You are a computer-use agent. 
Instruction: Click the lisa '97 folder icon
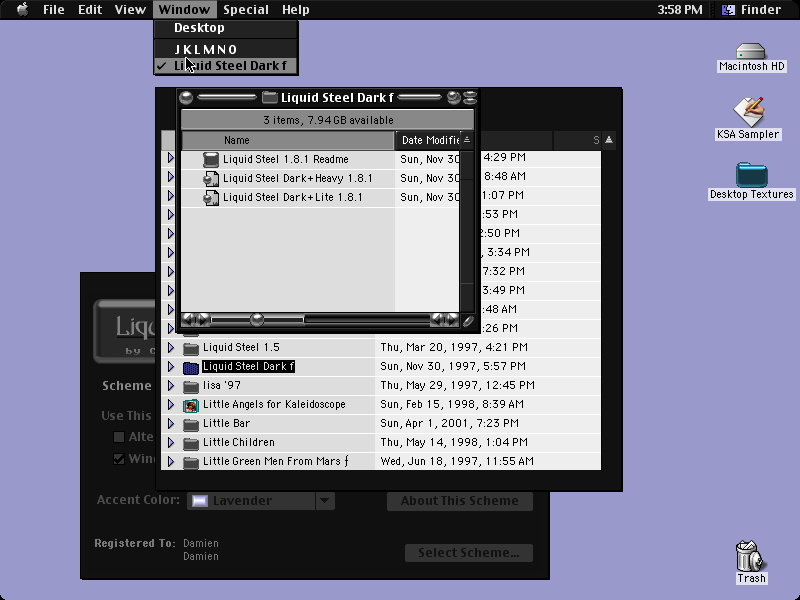tap(191, 386)
